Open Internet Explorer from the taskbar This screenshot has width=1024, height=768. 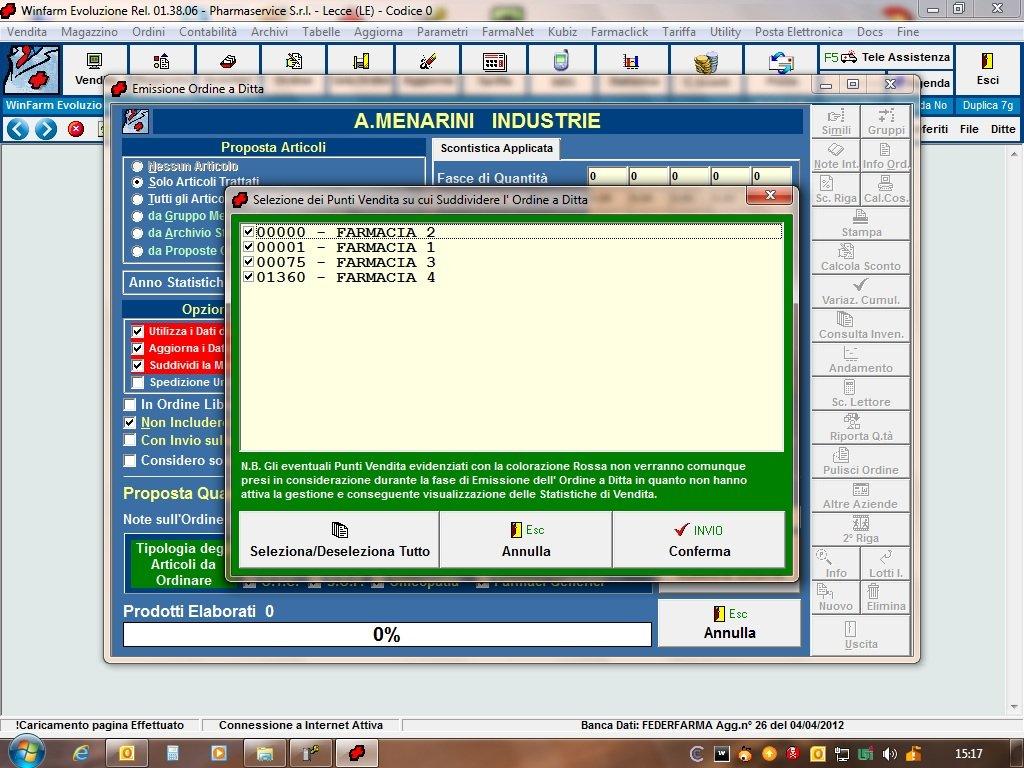tap(81, 752)
